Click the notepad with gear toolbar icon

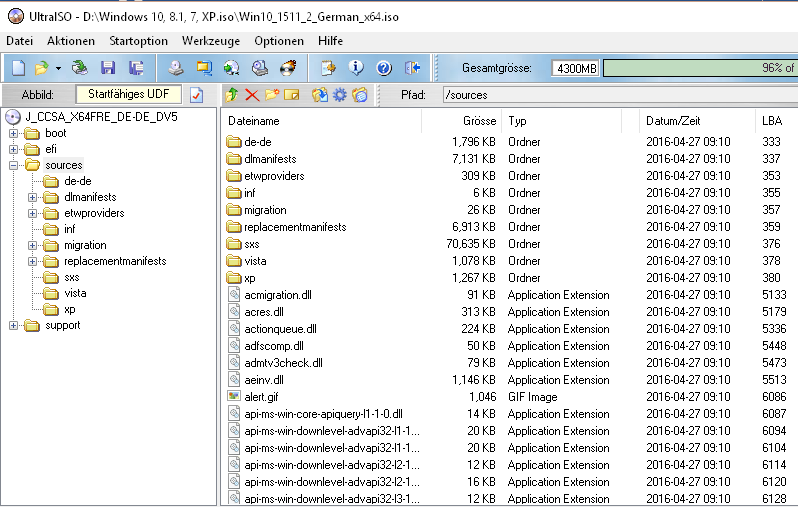tap(328, 68)
